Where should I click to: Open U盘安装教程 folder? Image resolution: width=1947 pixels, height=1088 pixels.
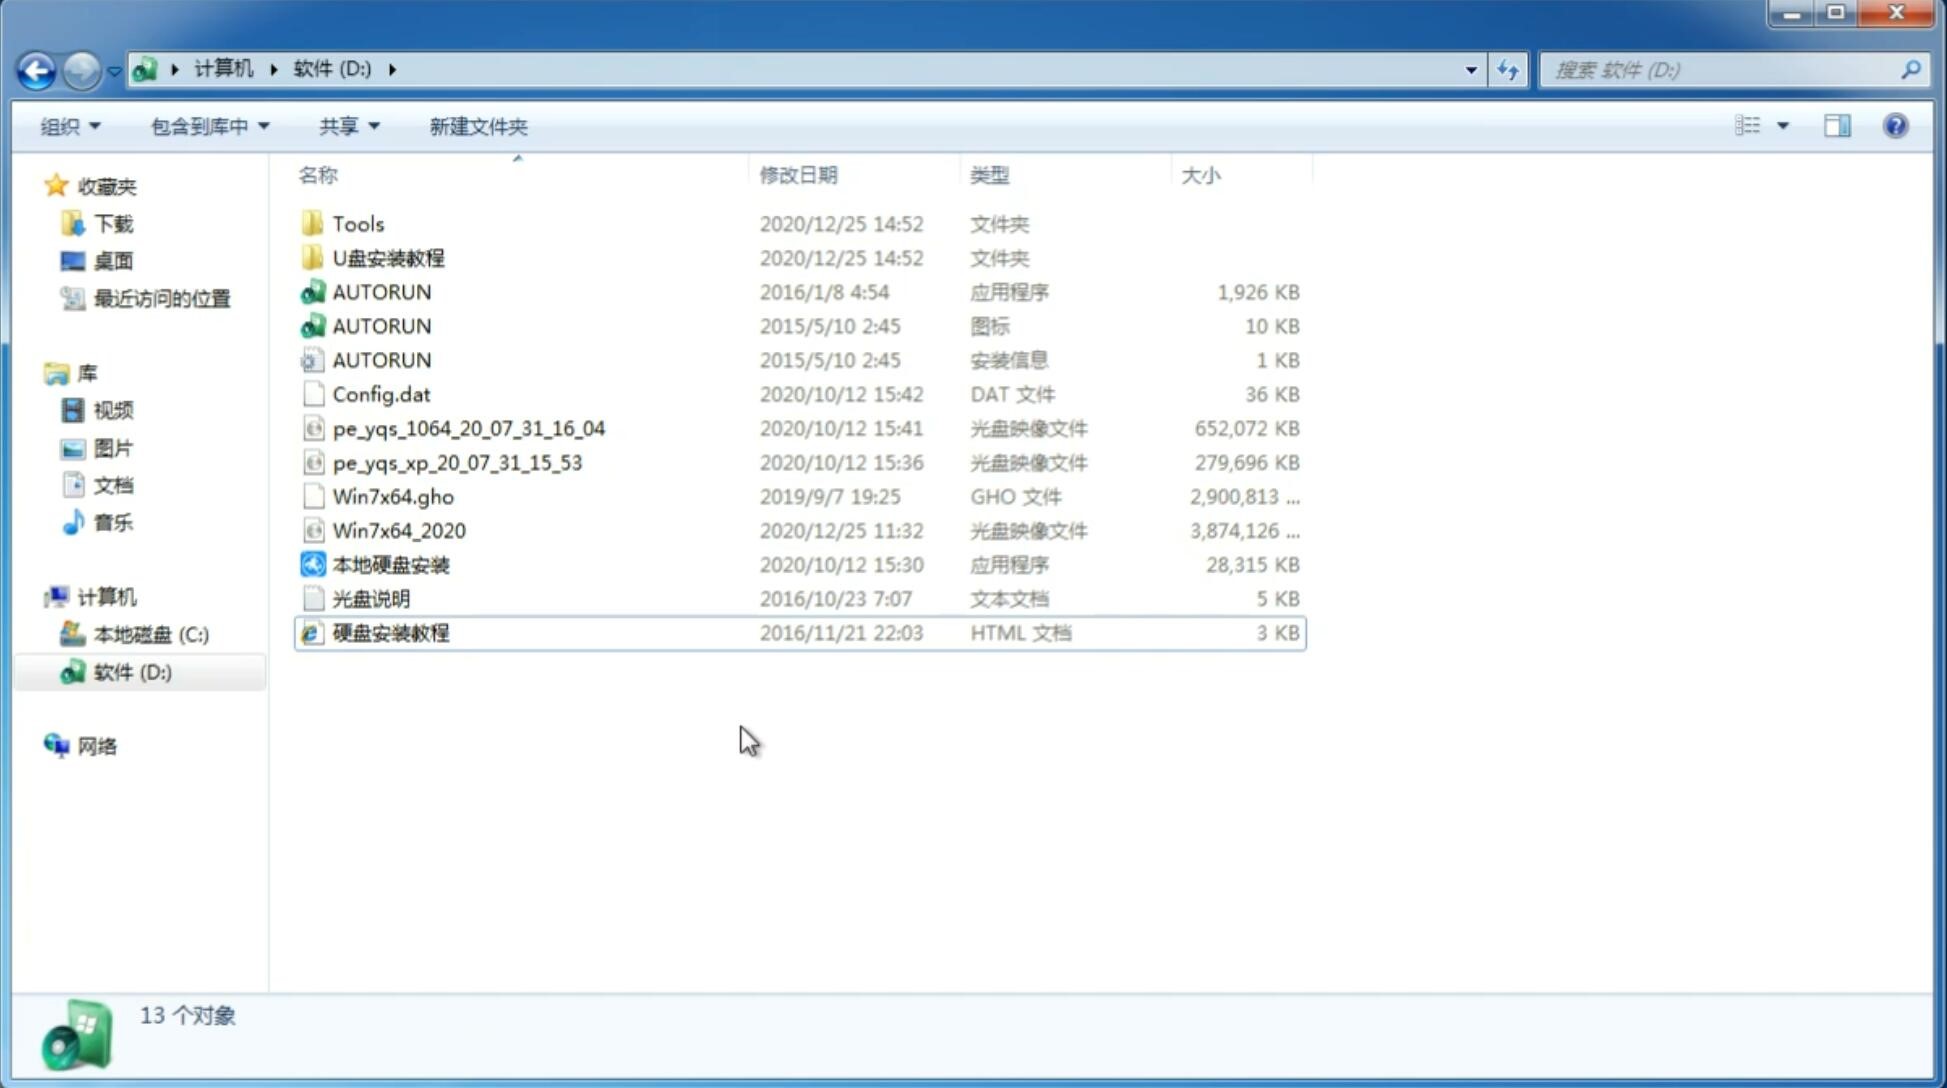tap(388, 257)
